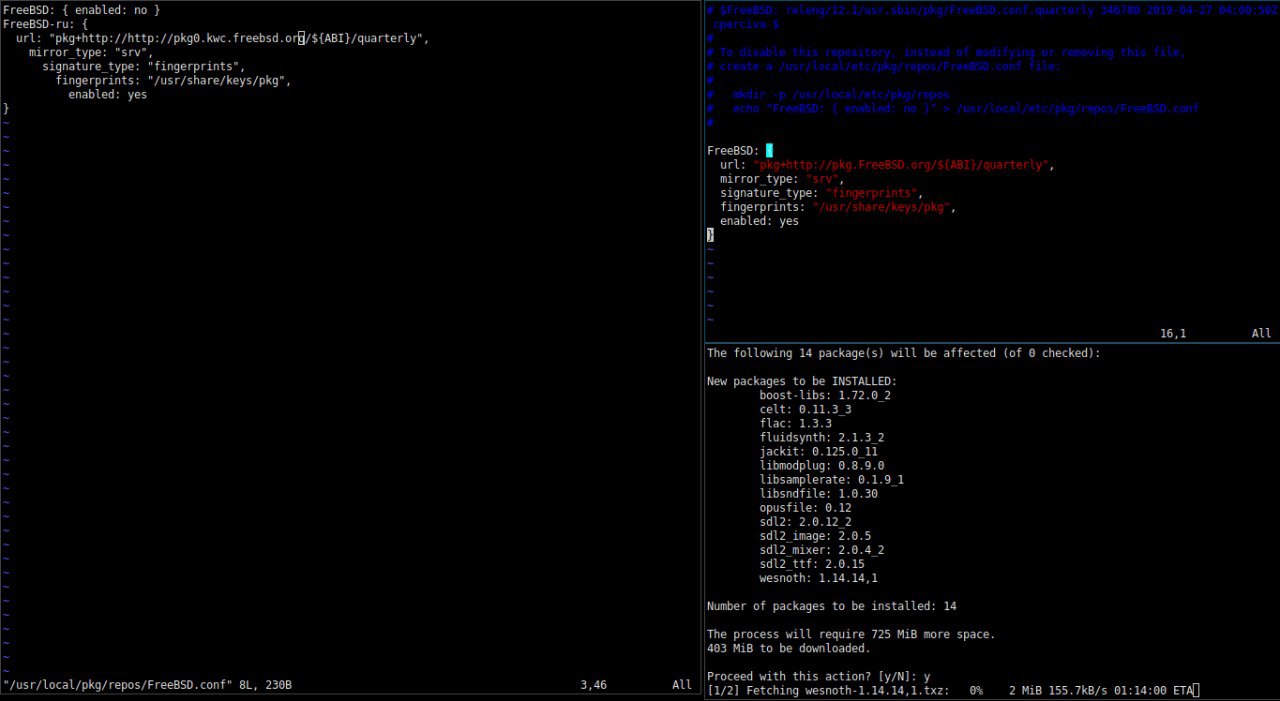Click the '3,46' cursor position indicator
Image resolution: width=1280 pixels, height=701 pixels.
coord(593,685)
